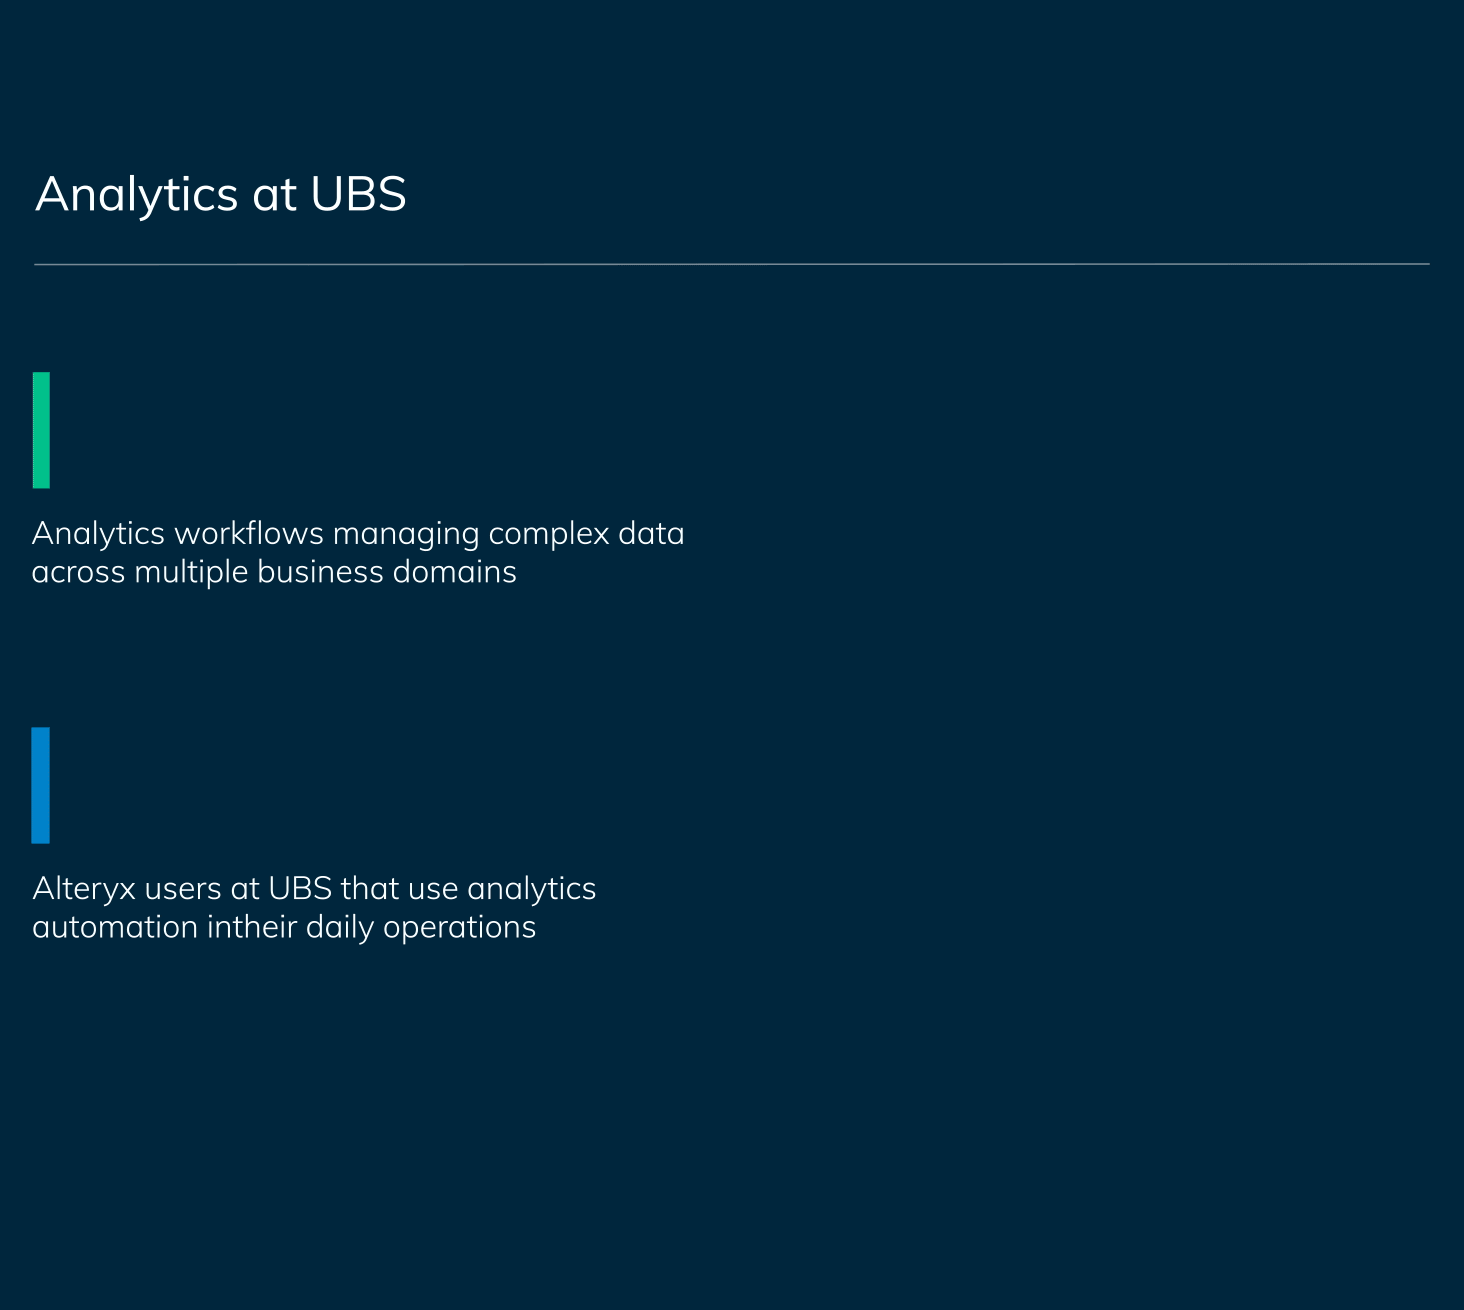Click the word "workflows" in the first paragraph
Viewport: 1464px width, 1310px height.
pyautogui.click(x=249, y=534)
